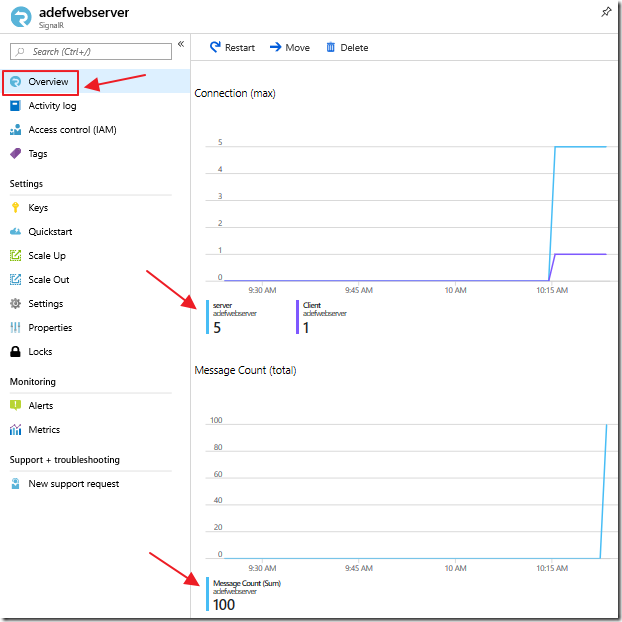The height and width of the screenshot is (622, 622).
Task: Click the purple Client legend color bar
Action: pos(298,317)
